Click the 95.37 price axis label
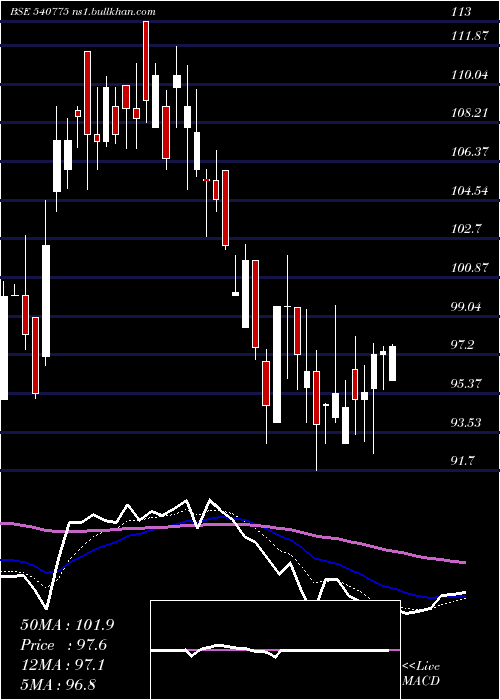The width and height of the screenshot is (500, 700). 467,383
